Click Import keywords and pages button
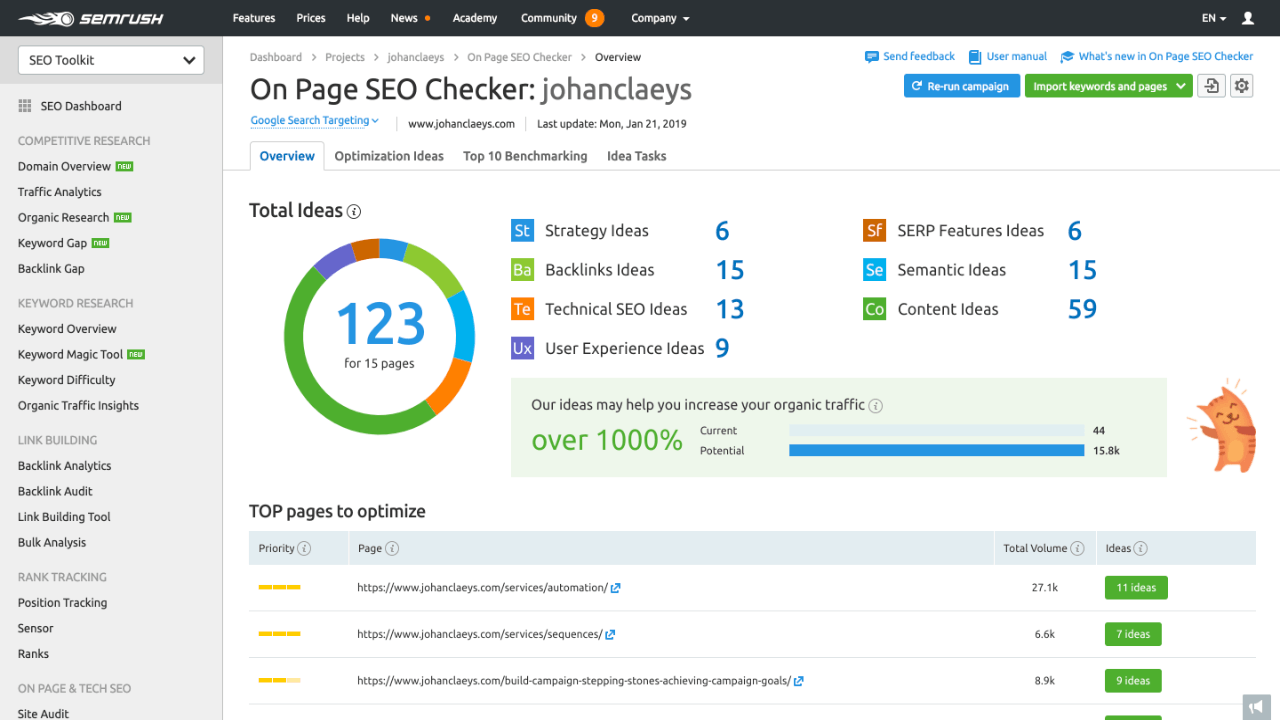Viewport: 1280px width, 720px height. point(1100,86)
